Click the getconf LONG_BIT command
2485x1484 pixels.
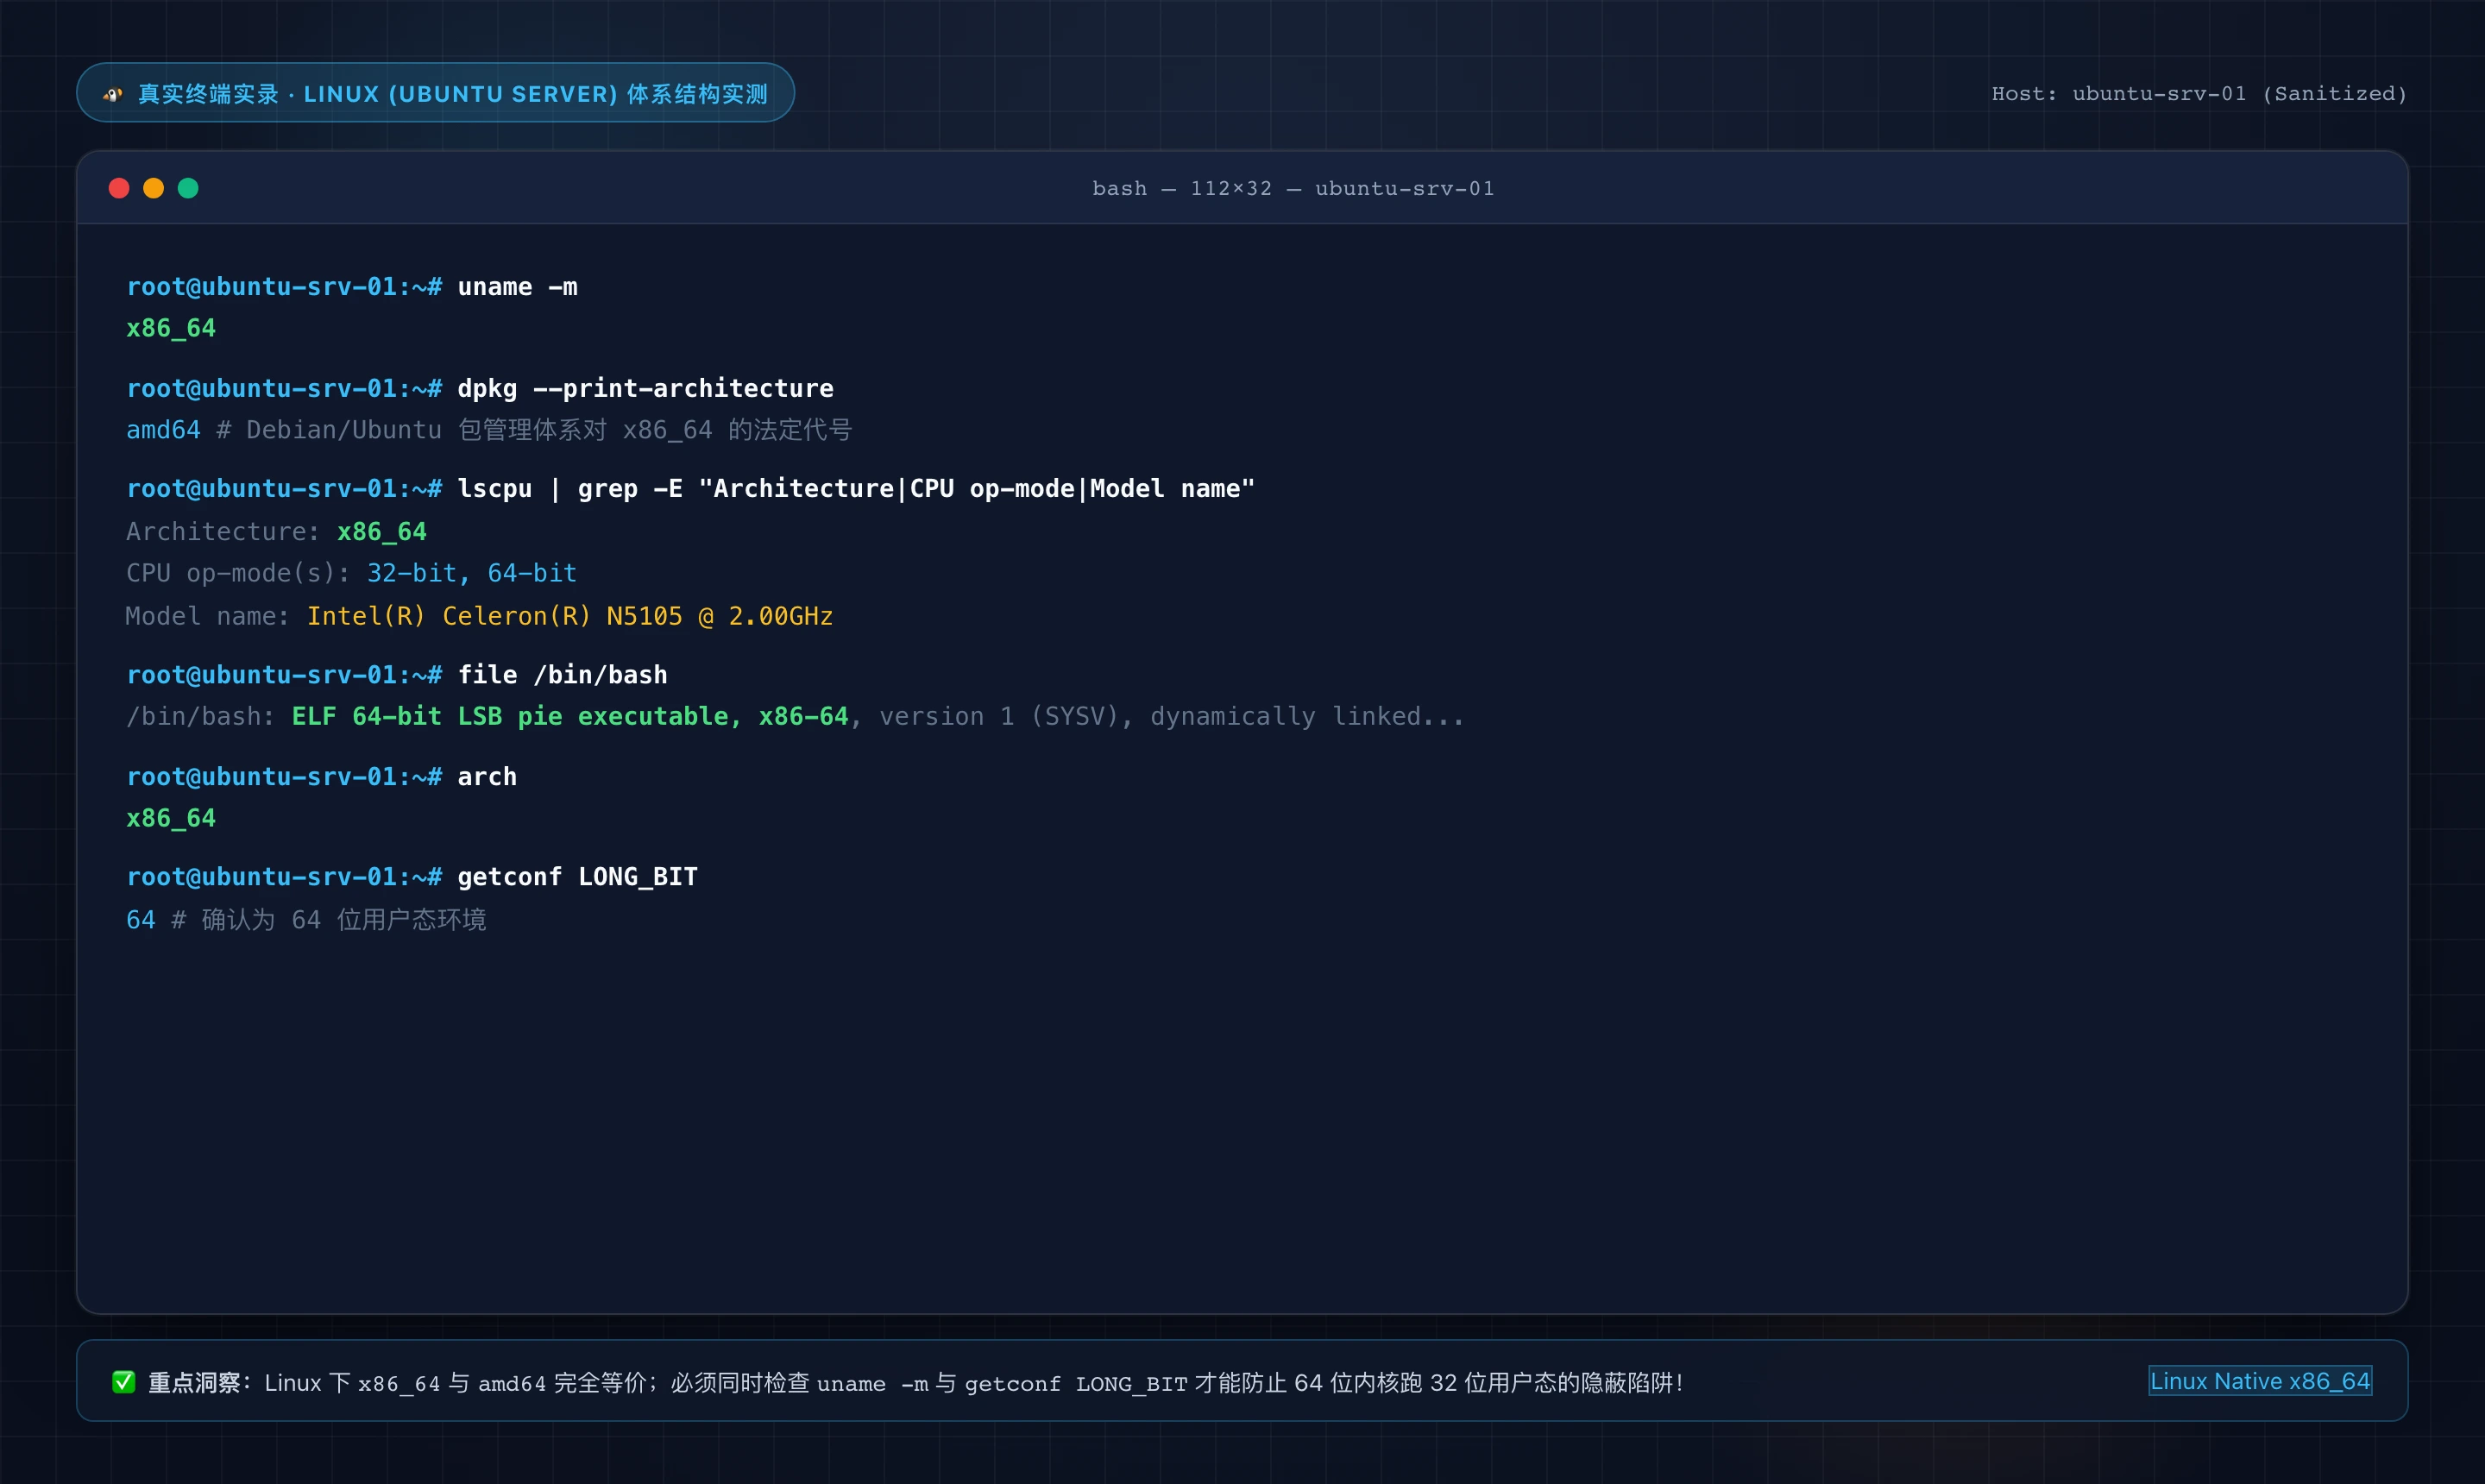(x=577, y=877)
